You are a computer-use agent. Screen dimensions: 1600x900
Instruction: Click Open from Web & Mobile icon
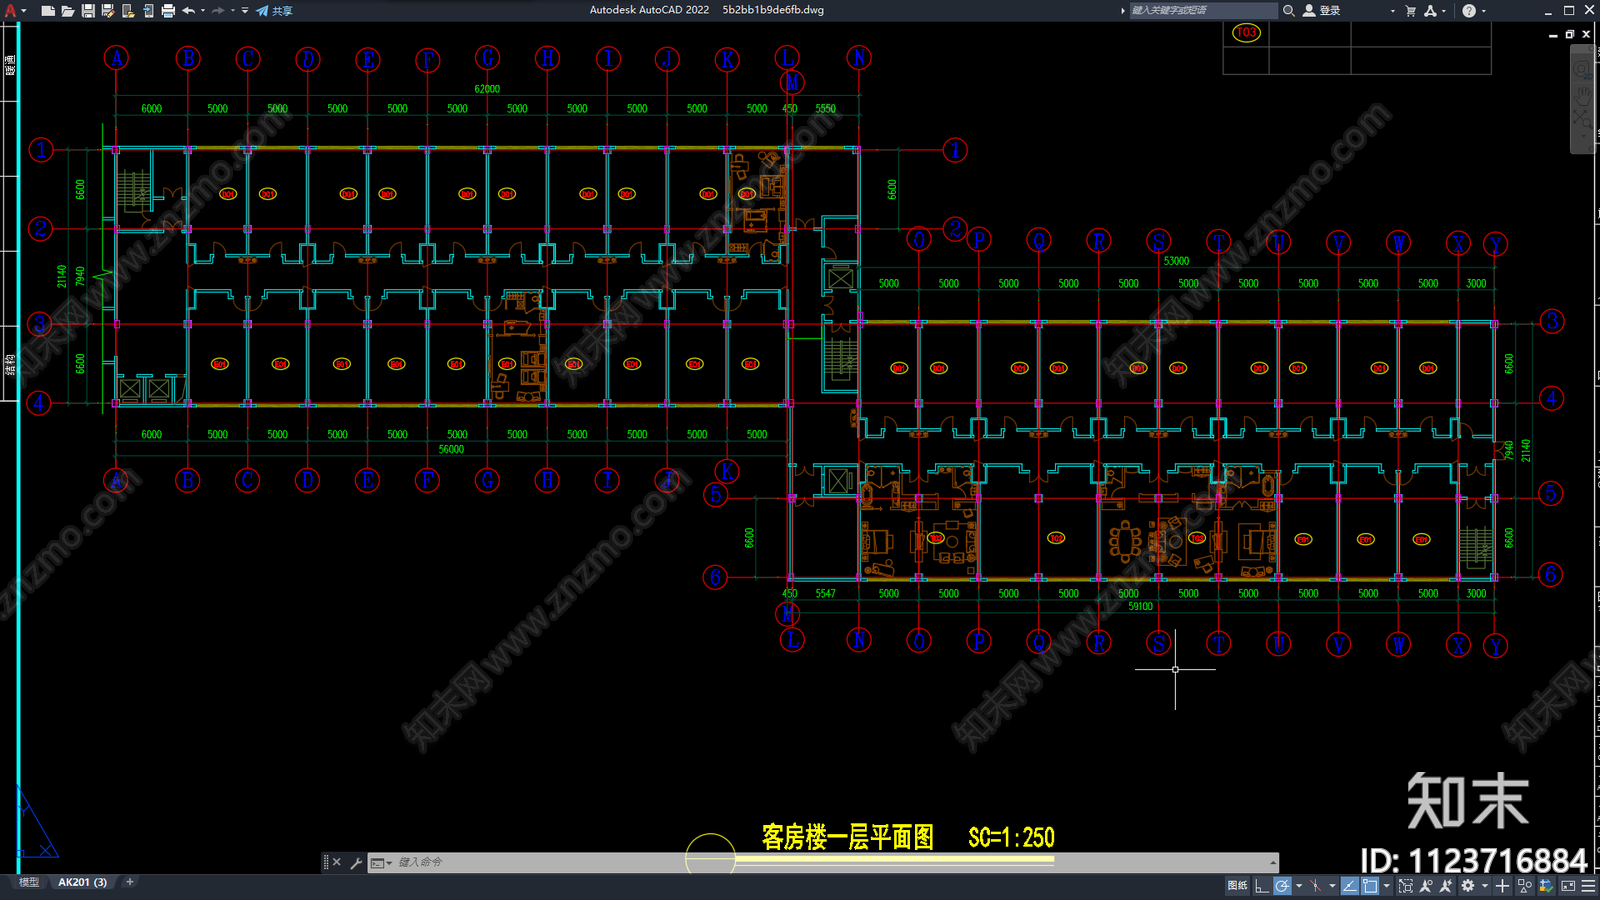pos(128,11)
